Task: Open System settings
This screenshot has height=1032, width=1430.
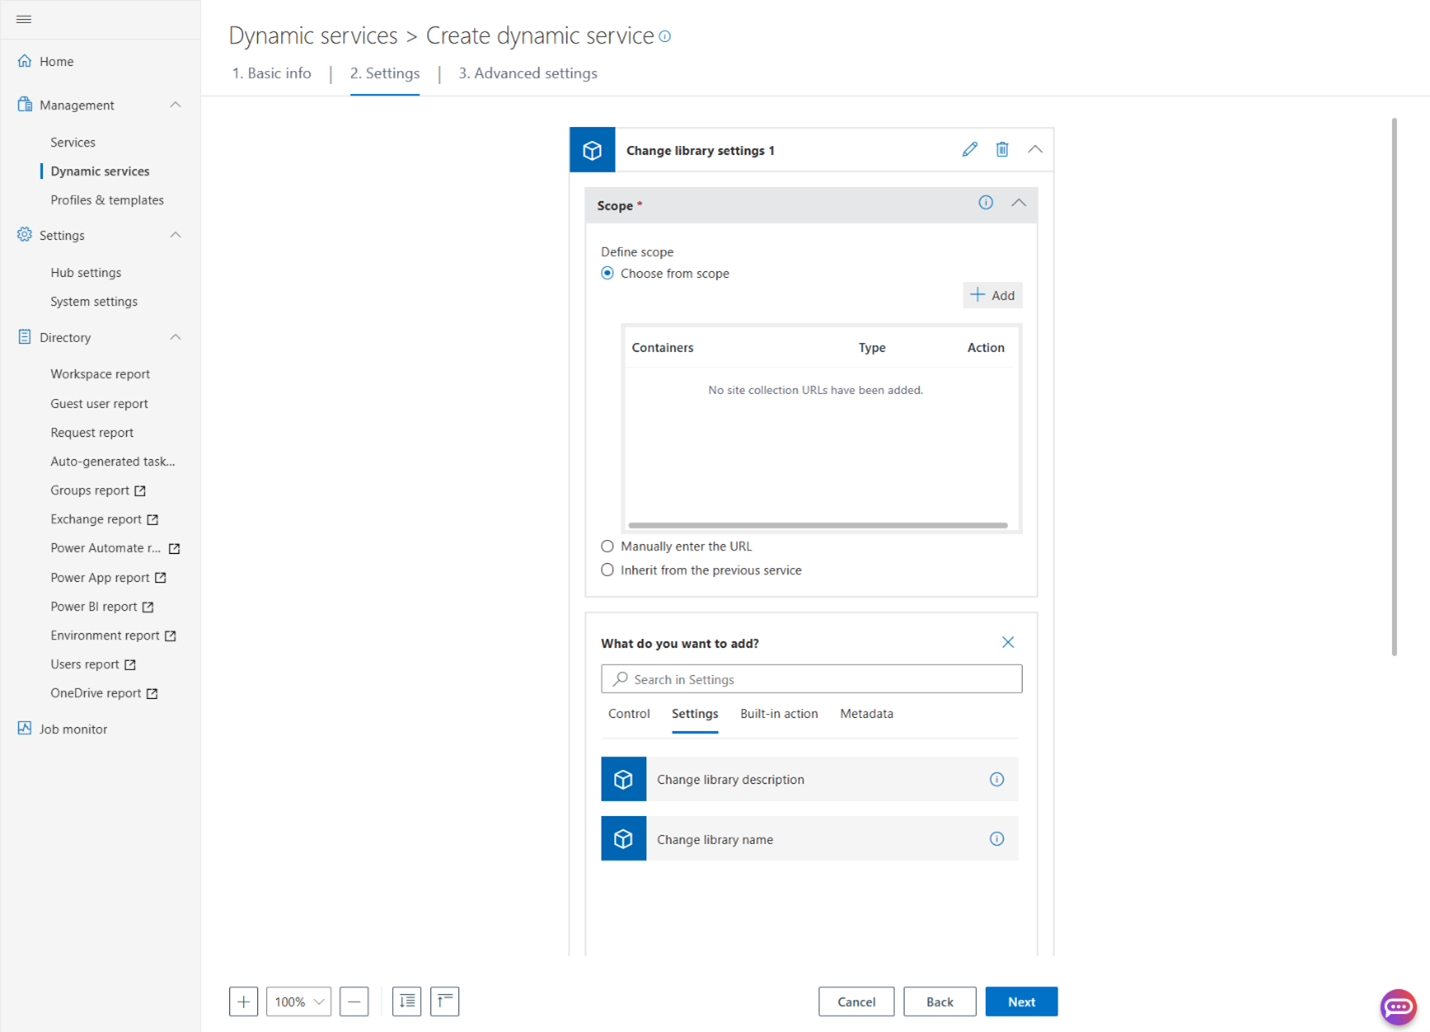Action: (x=94, y=301)
